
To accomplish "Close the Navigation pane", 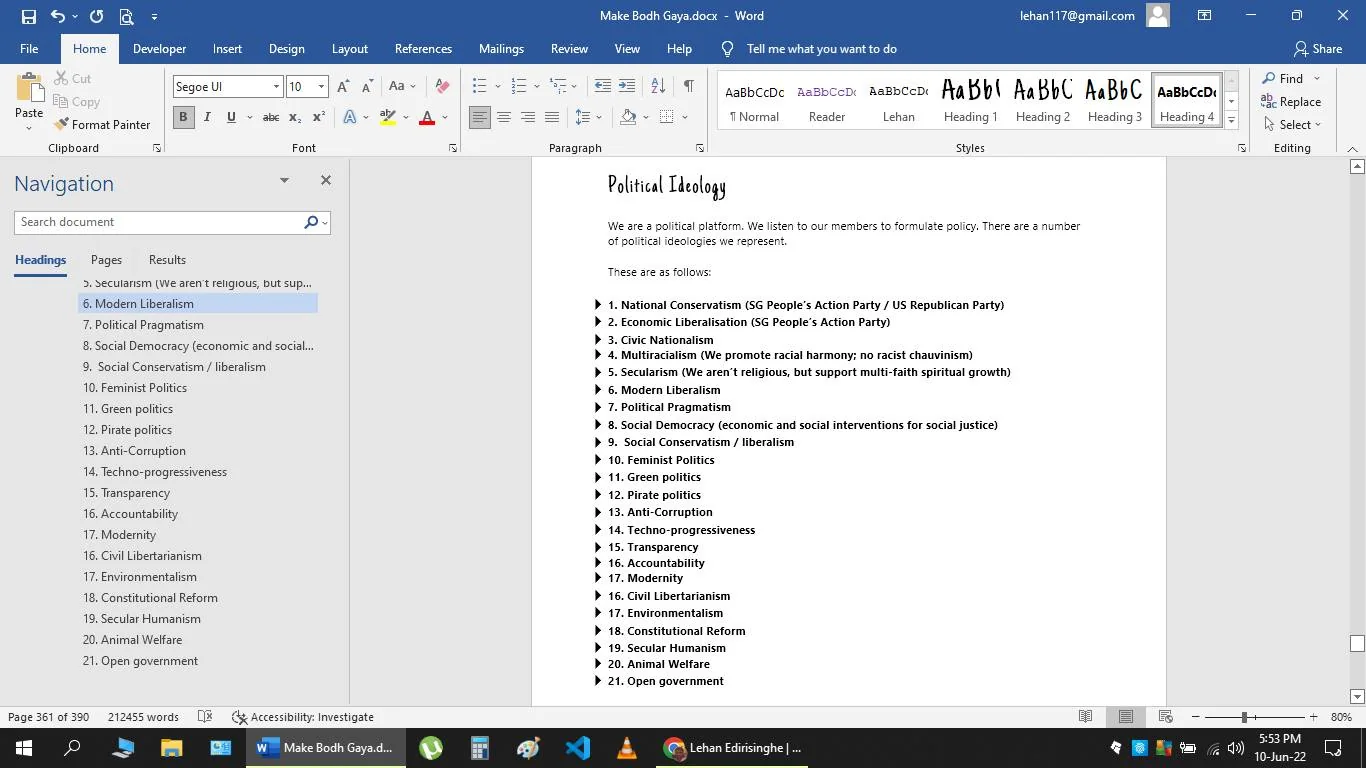I will 325,181.
